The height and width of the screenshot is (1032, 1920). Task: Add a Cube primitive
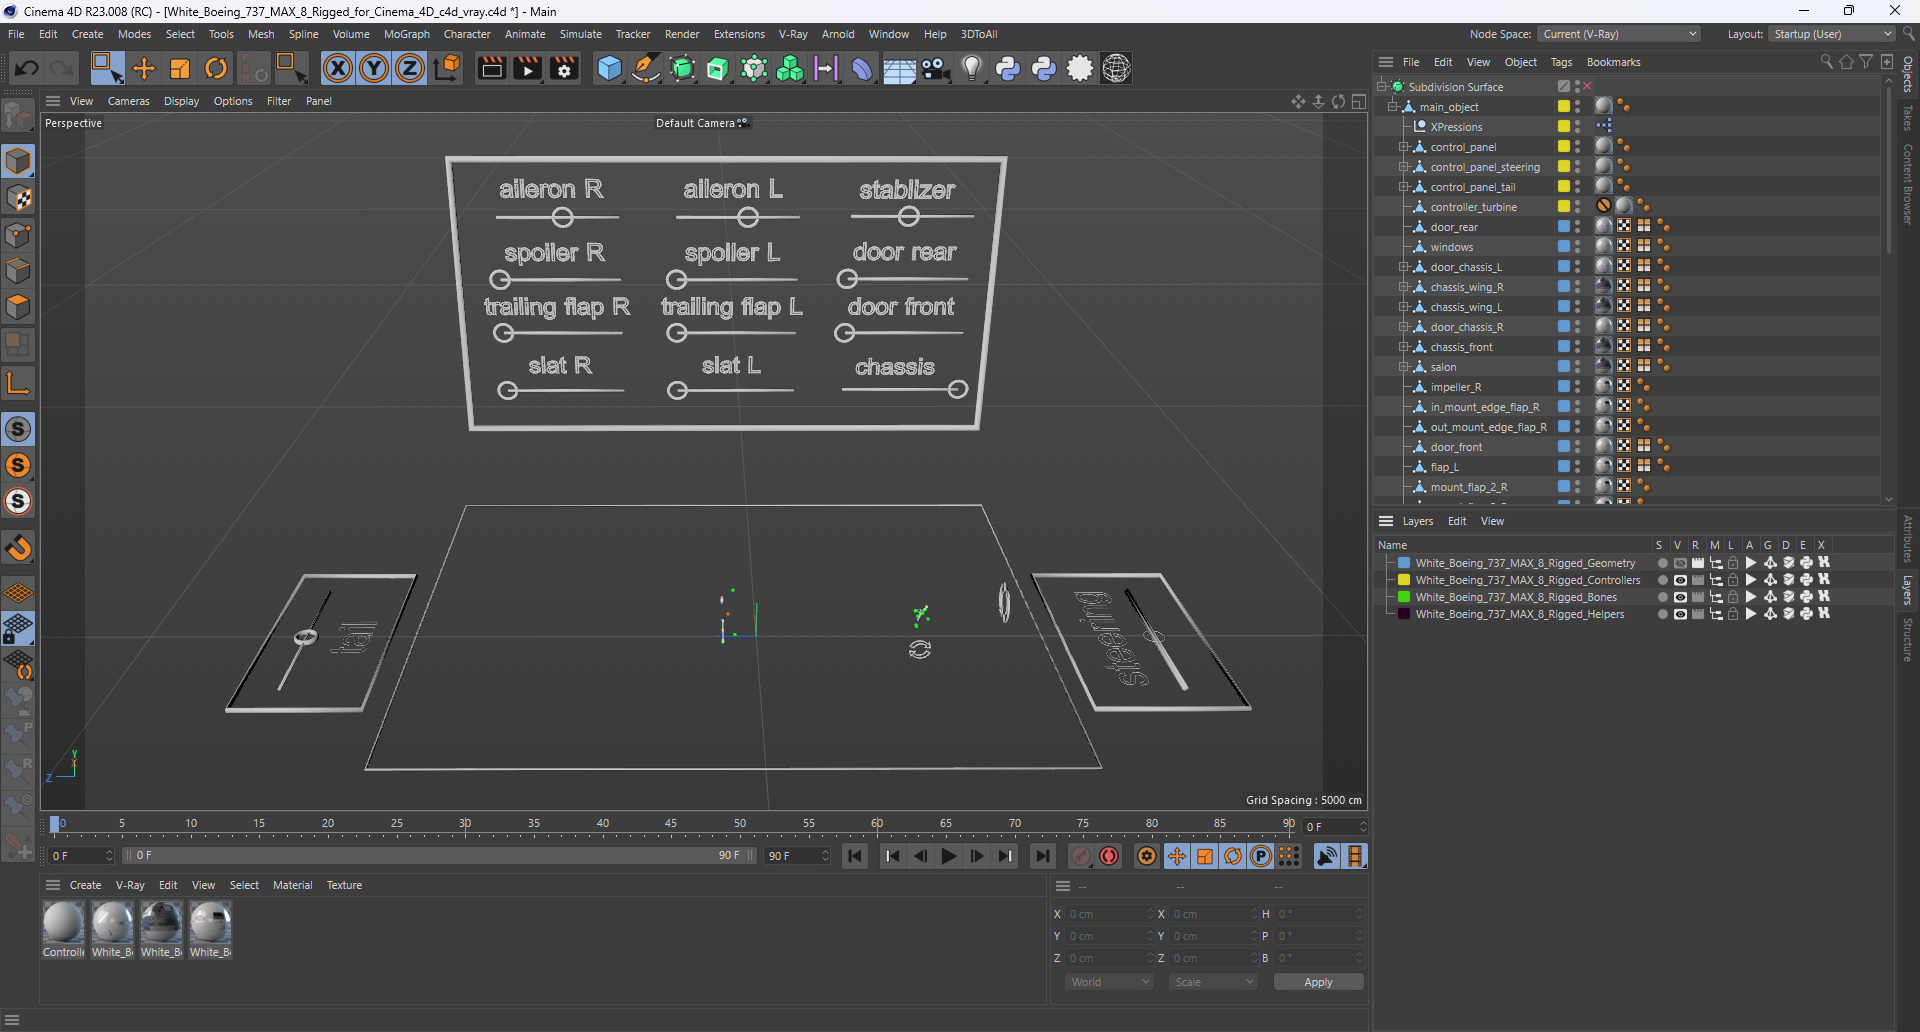pos(609,68)
